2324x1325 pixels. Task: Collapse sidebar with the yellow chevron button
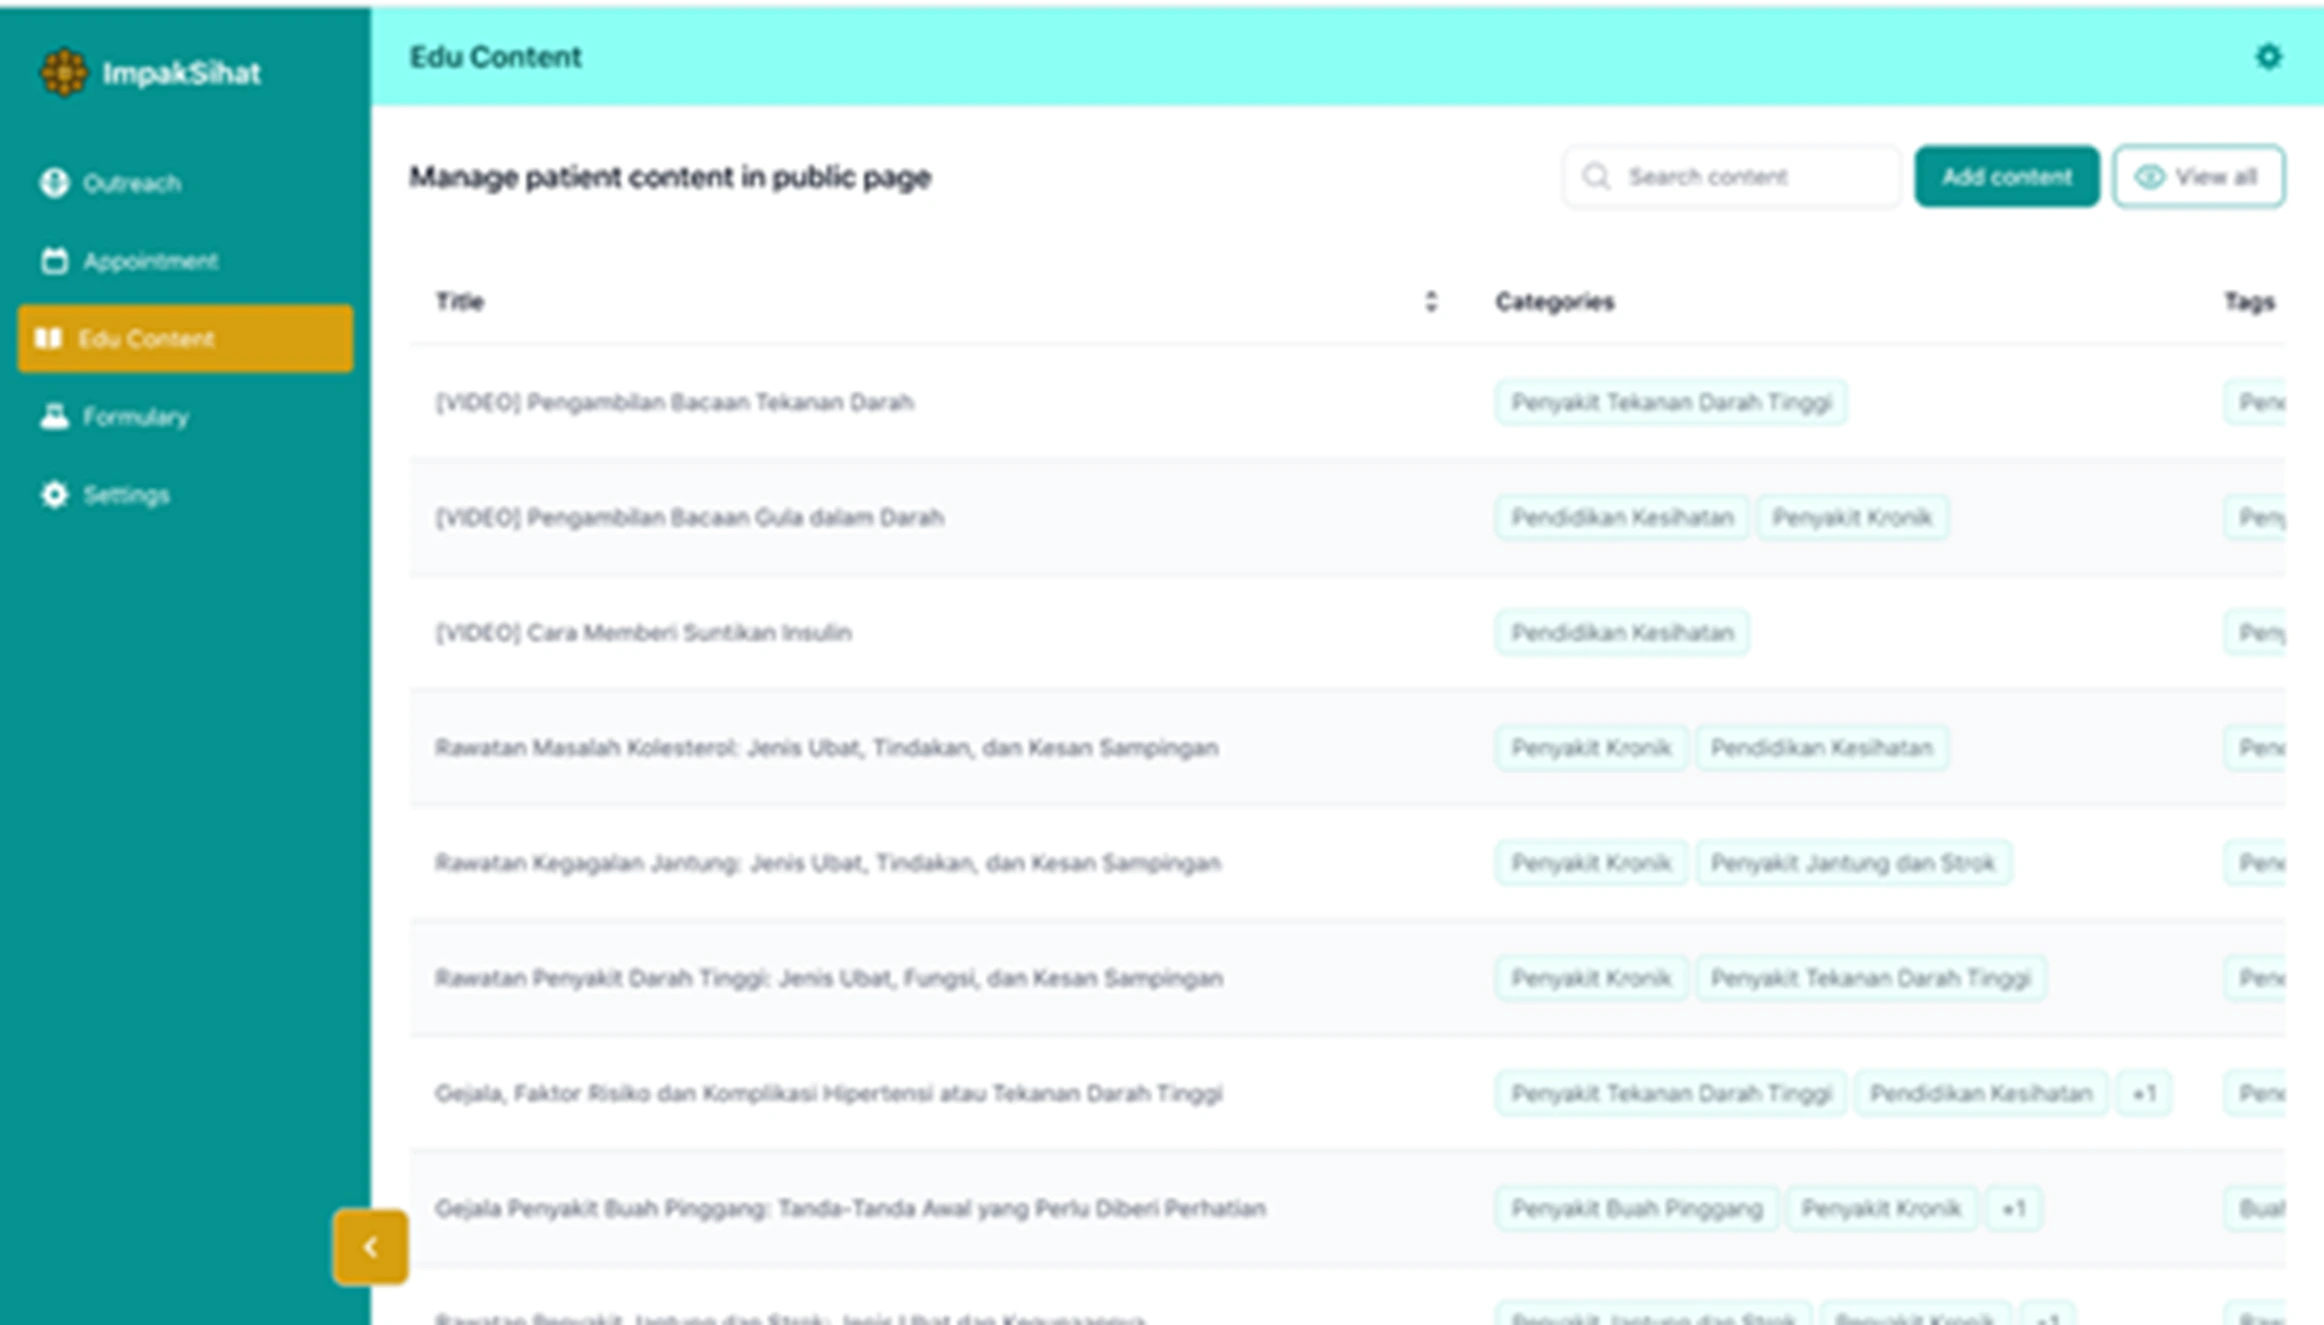(370, 1246)
